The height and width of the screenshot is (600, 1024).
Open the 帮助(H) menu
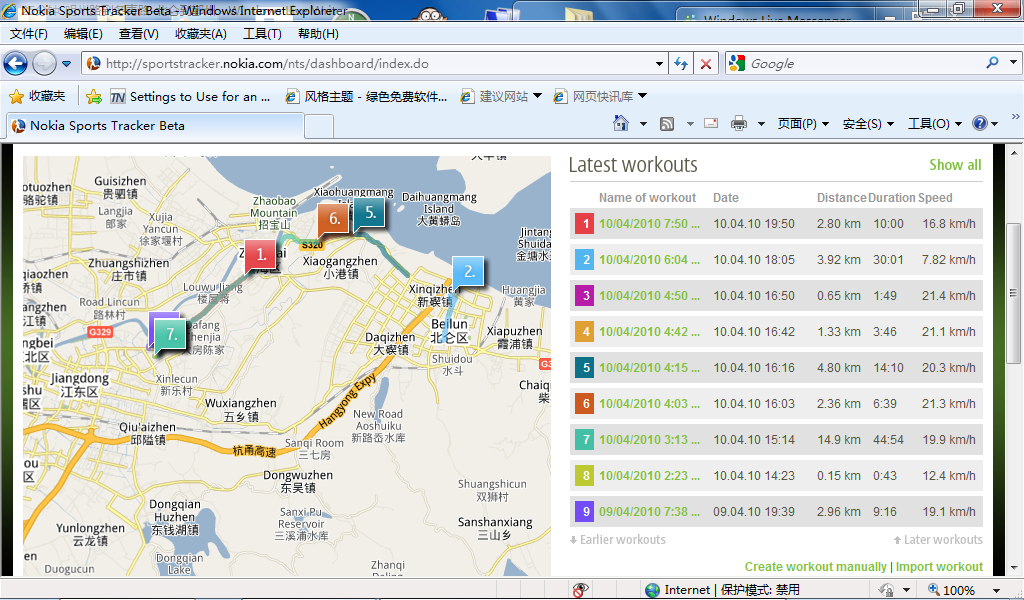point(318,34)
